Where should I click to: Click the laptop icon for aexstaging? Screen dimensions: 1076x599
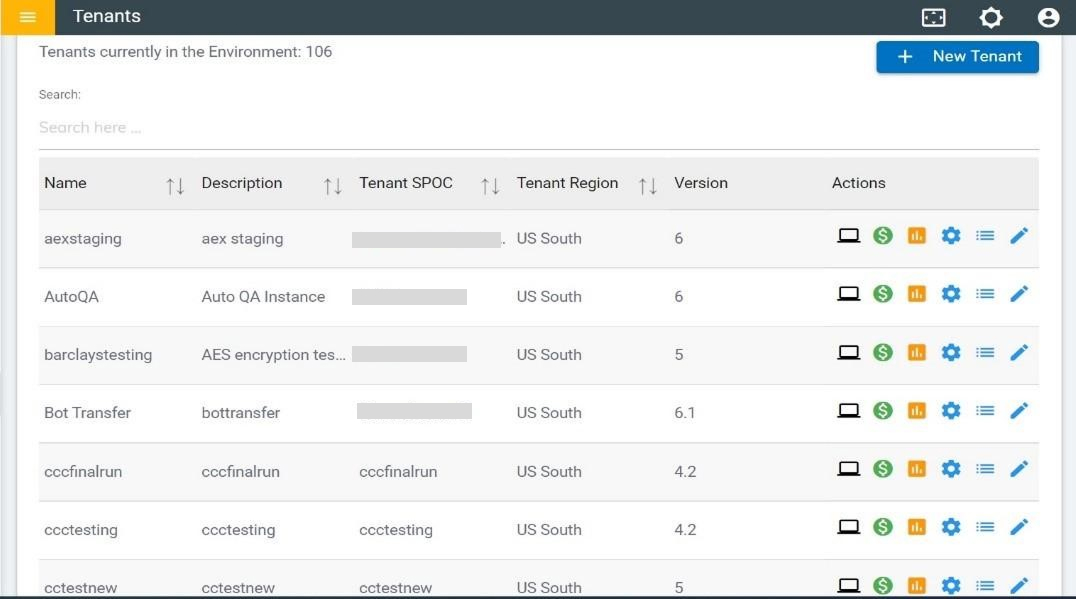pyautogui.click(x=848, y=236)
